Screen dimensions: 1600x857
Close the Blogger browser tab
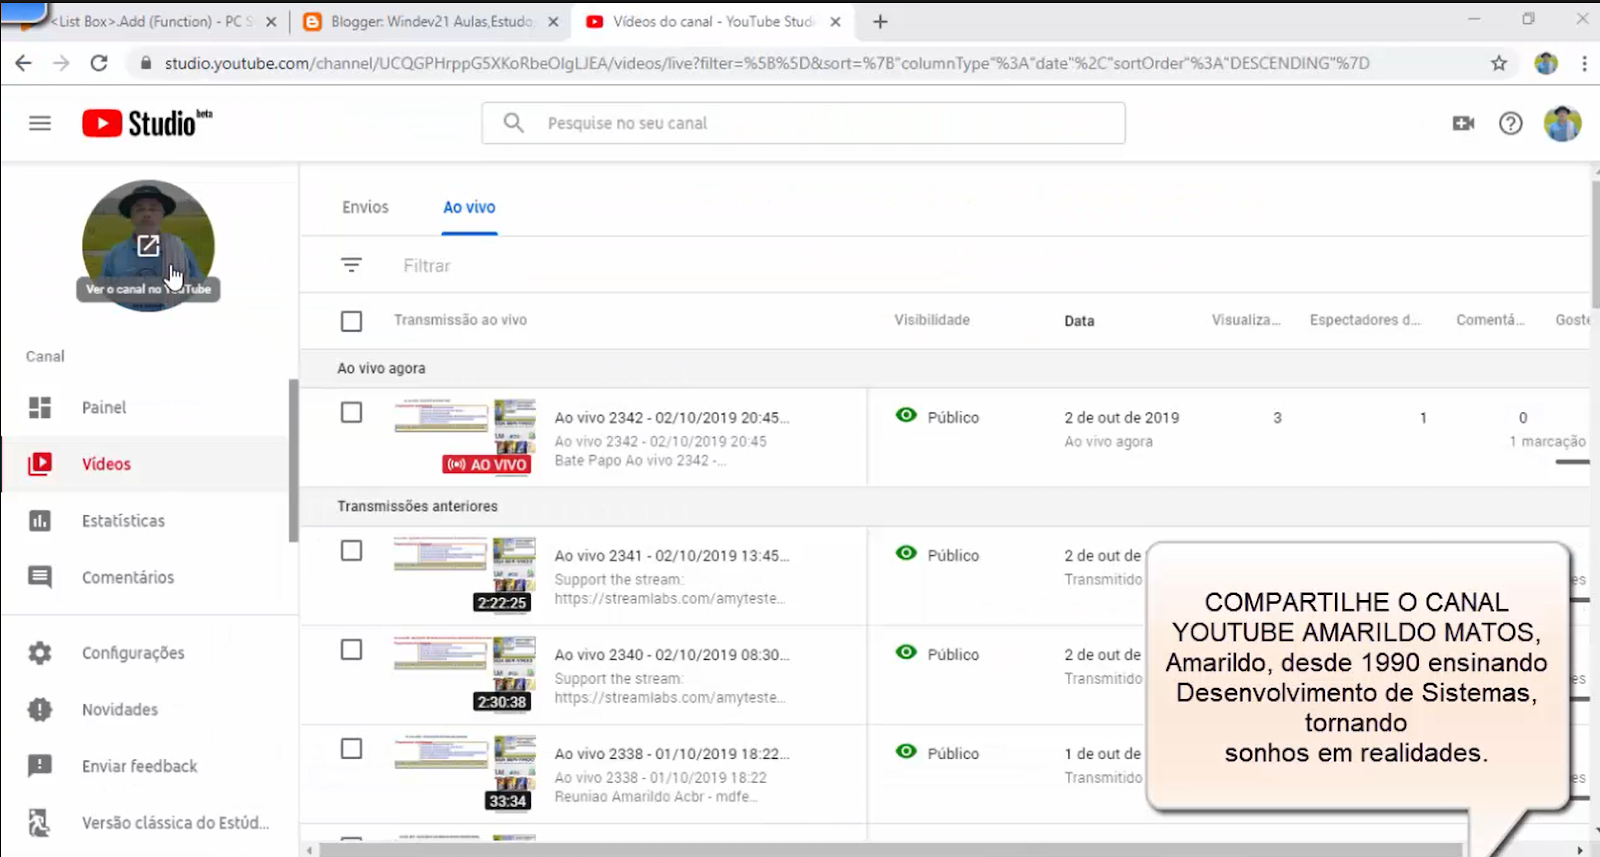click(553, 21)
